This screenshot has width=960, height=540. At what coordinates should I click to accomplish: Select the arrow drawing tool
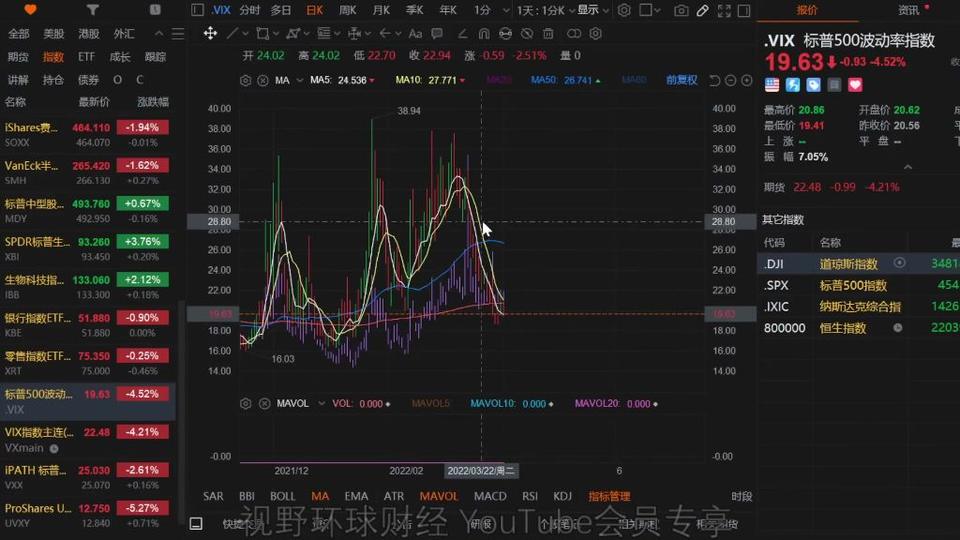(385, 33)
